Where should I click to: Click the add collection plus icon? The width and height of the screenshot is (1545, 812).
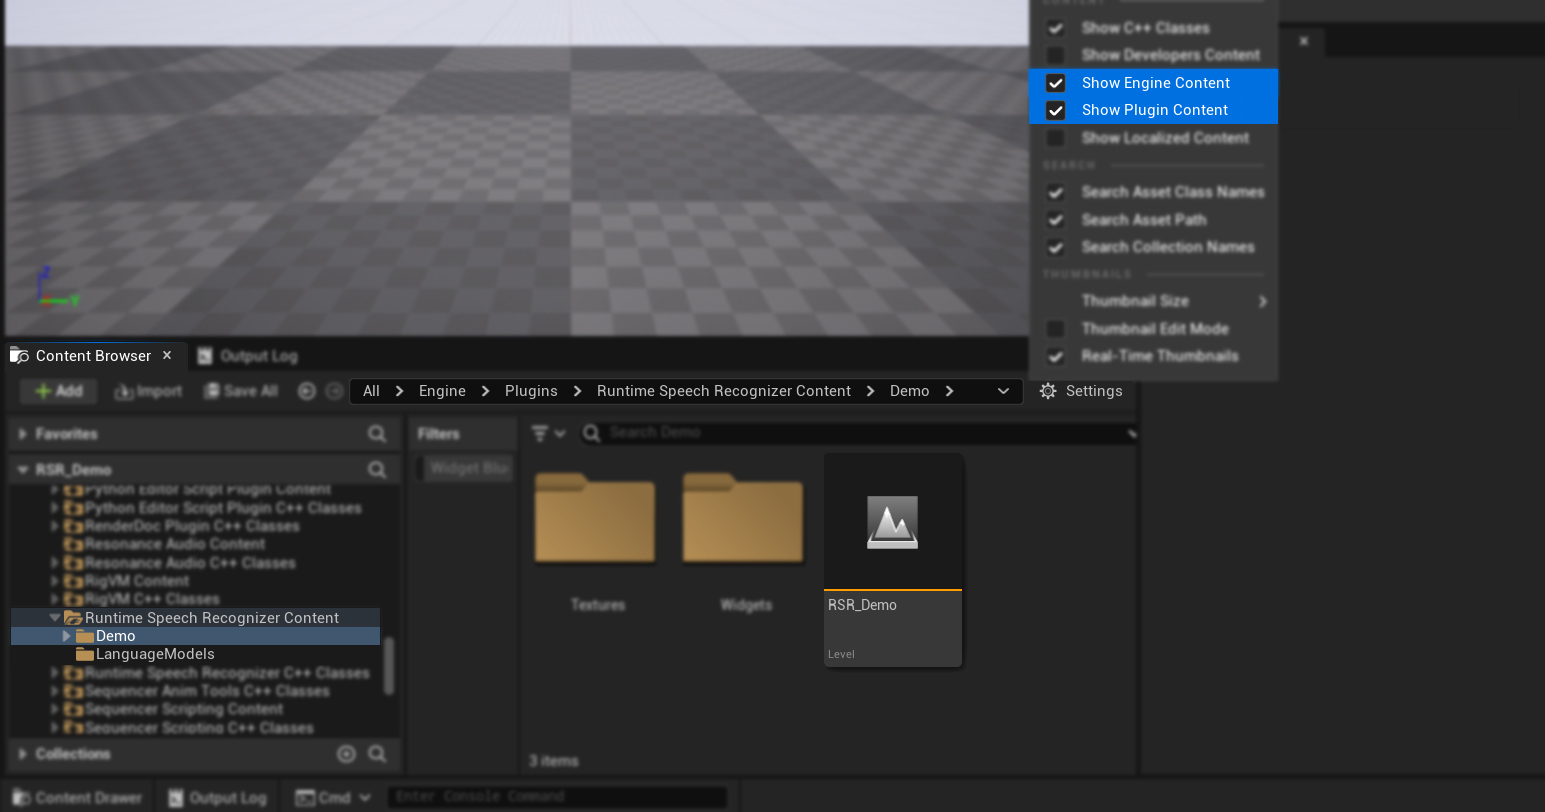click(x=346, y=754)
